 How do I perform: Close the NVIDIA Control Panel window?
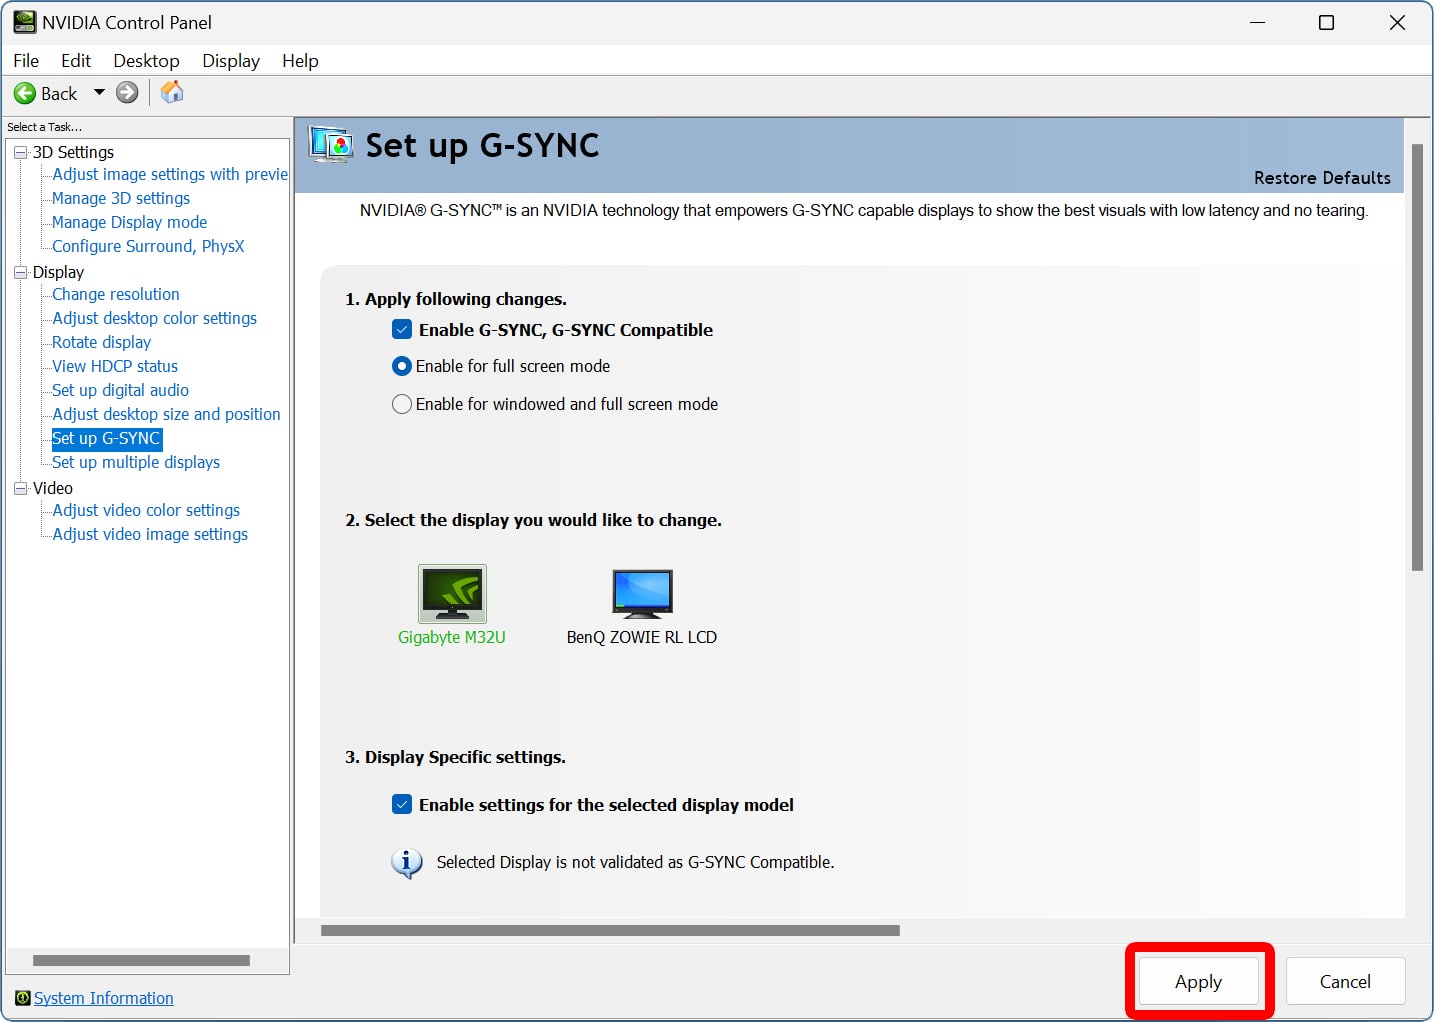pos(1397,22)
